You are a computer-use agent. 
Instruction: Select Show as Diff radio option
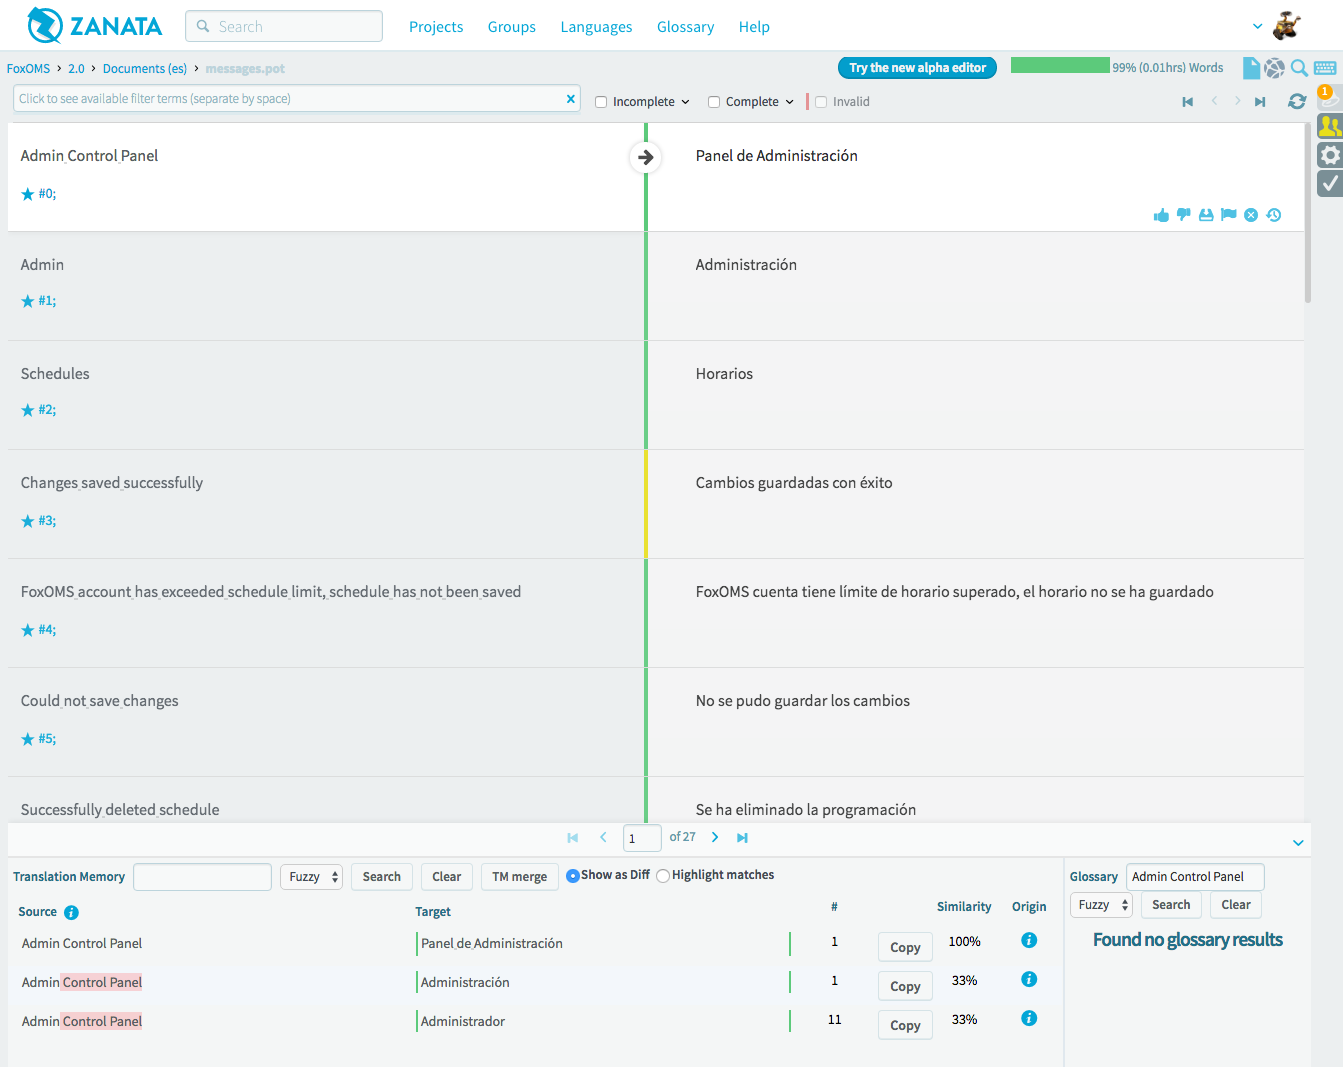tap(573, 876)
